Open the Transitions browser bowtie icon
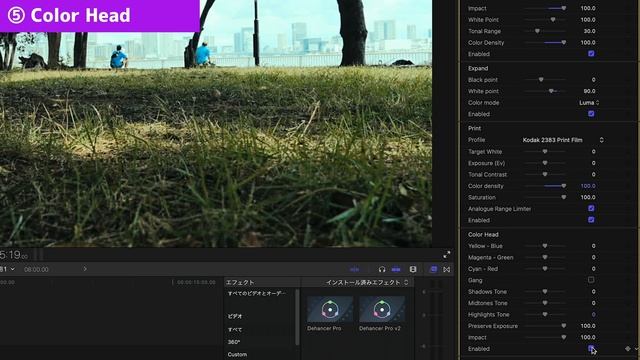 [447, 269]
